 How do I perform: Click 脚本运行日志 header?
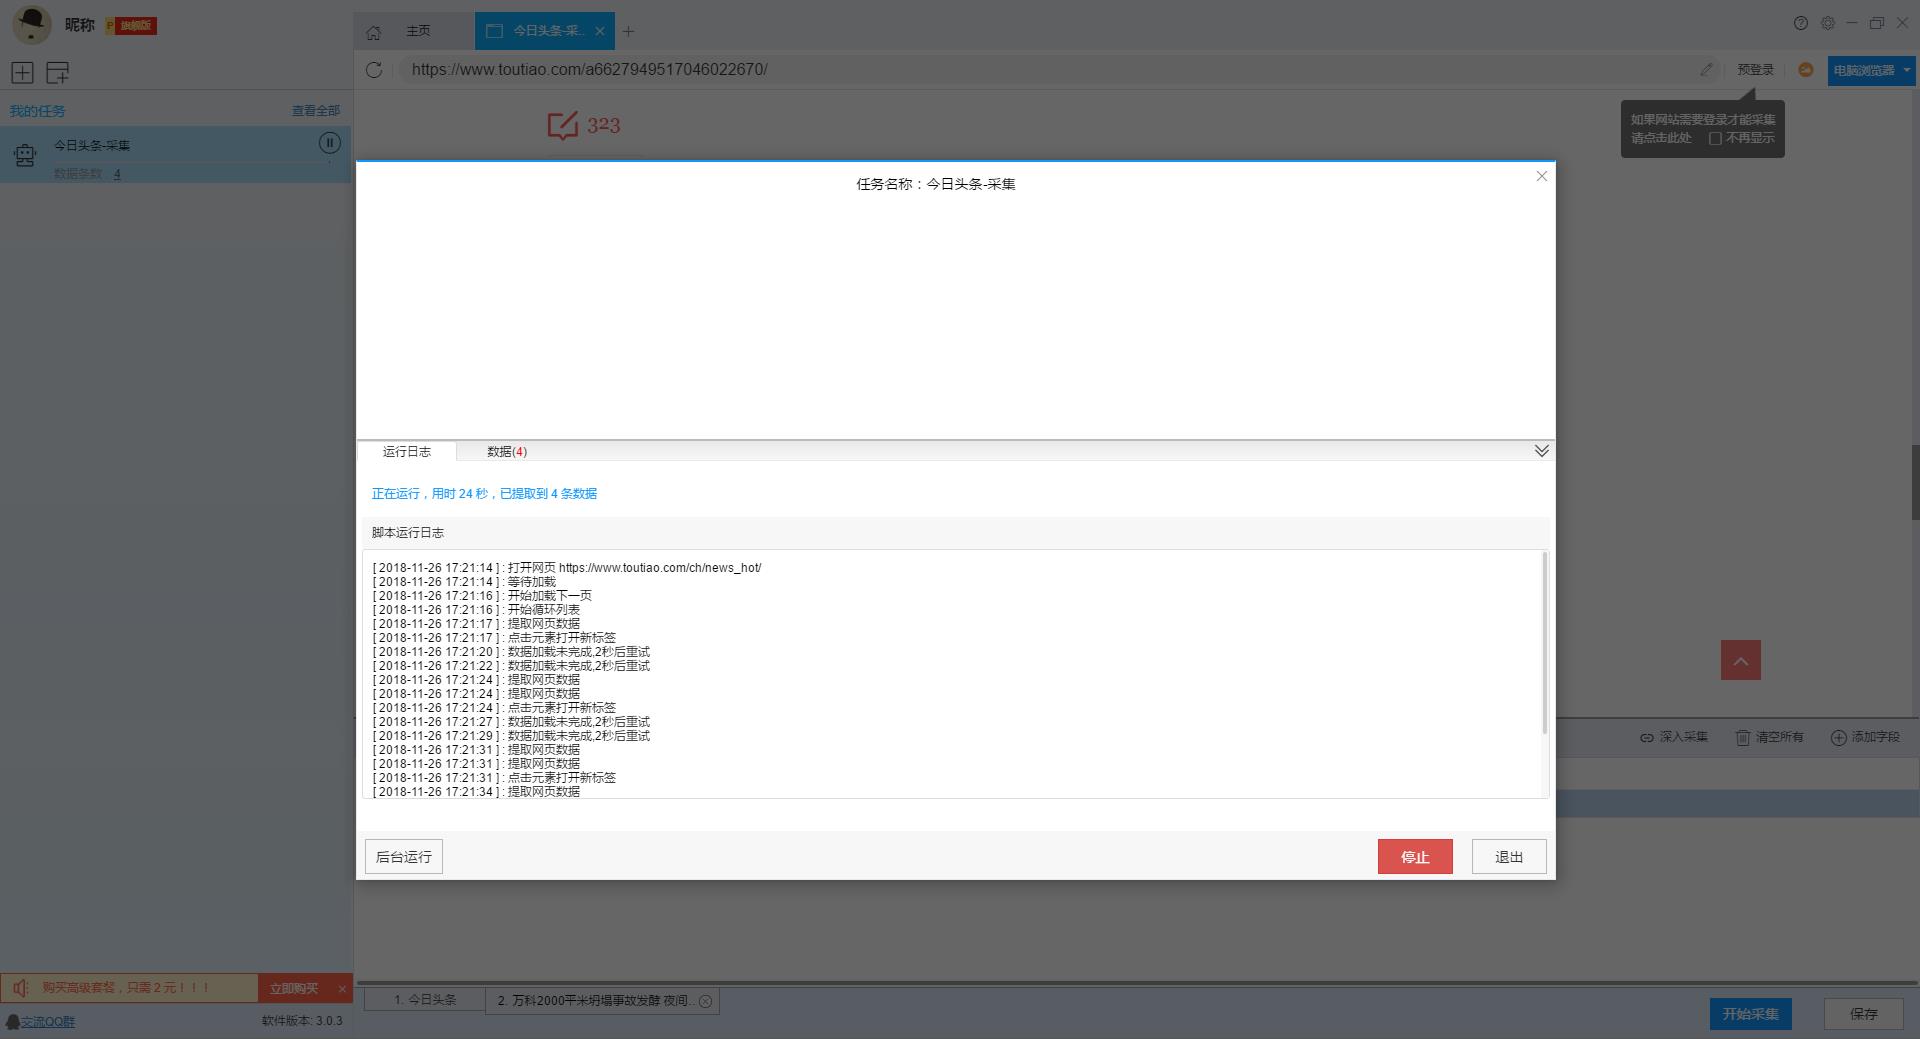(x=408, y=533)
